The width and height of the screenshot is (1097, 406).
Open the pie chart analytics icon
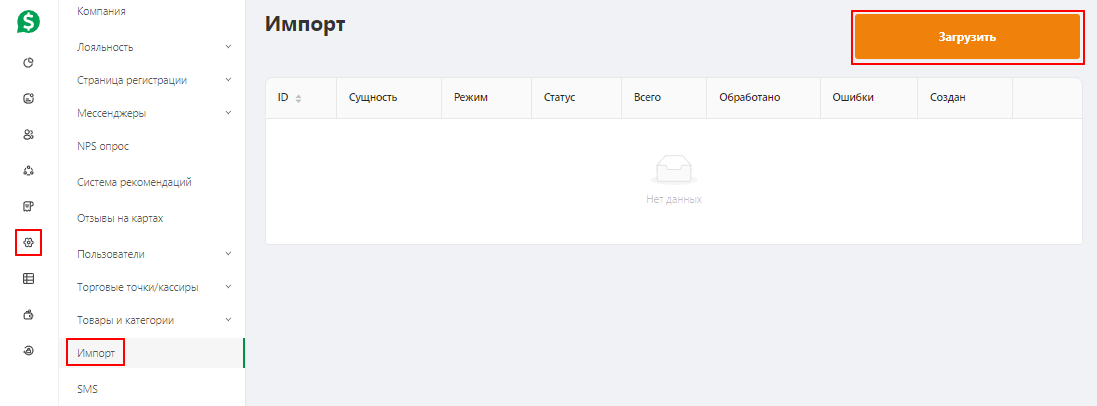pyautogui.click(x=29, y=63)
